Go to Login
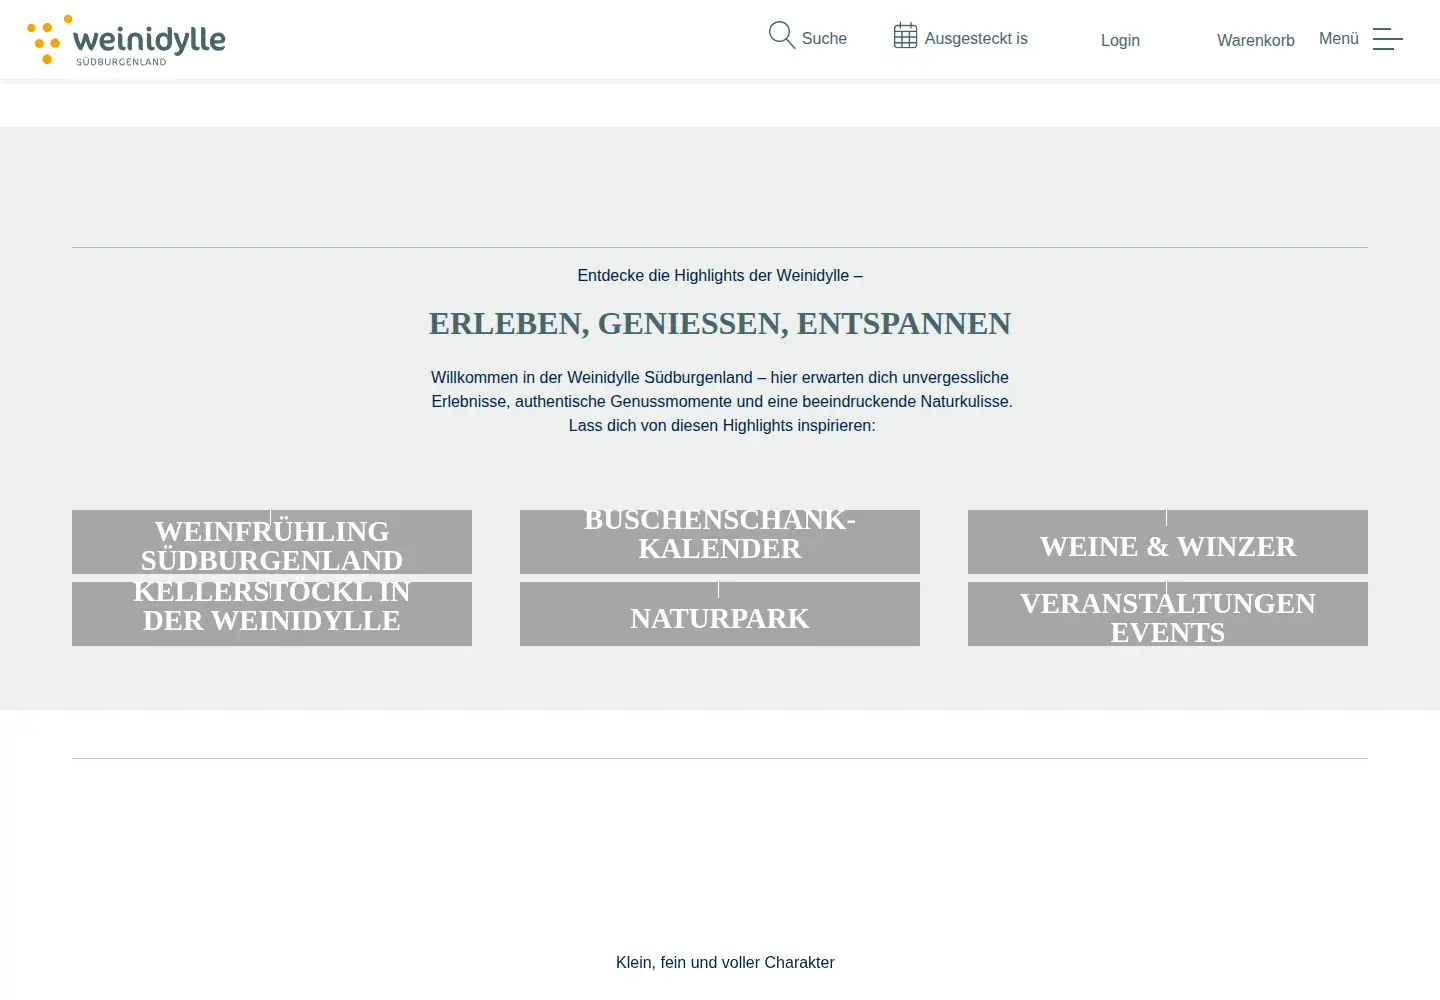The height and width of the screenshot is (1000, 1440). click(1120, 40)
